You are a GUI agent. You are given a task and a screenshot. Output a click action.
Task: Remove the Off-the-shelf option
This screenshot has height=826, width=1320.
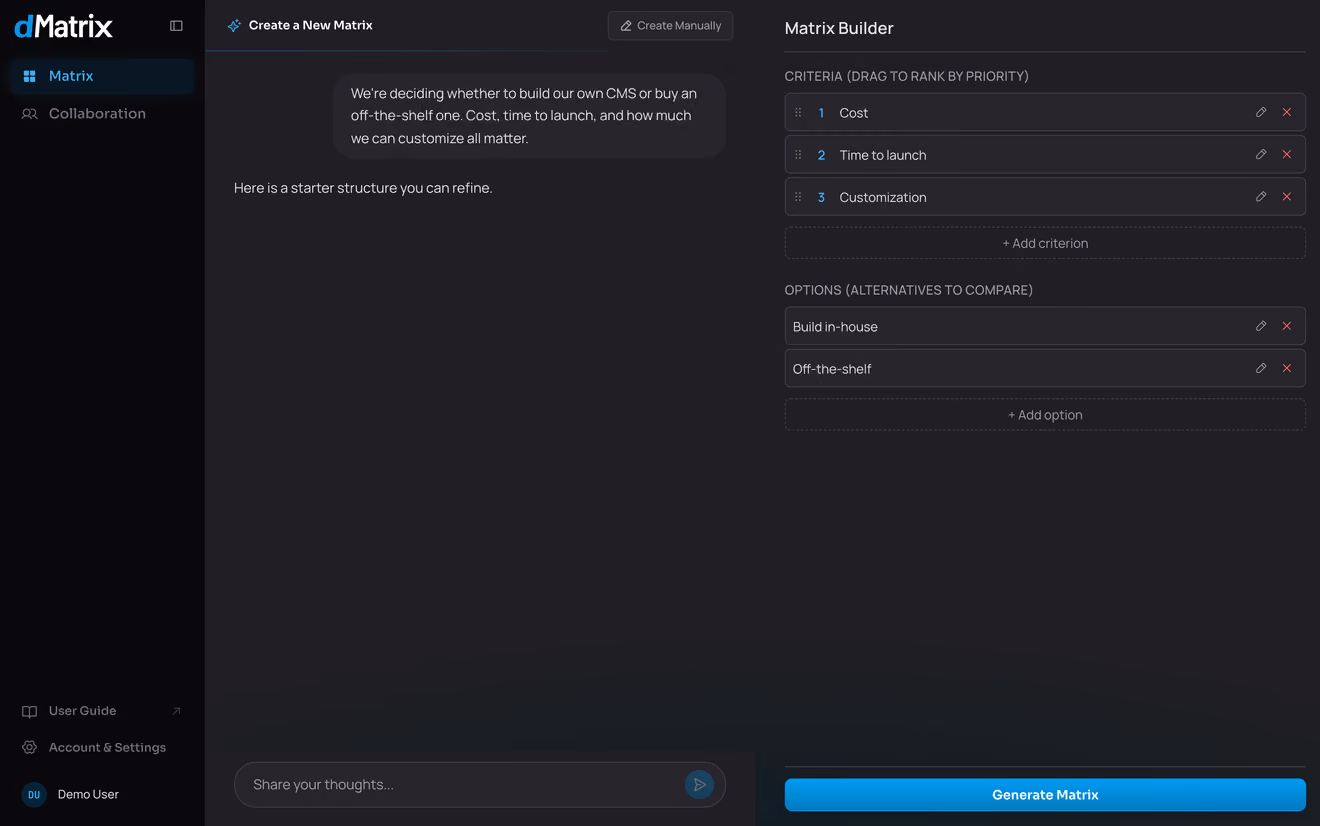pos(1287,368)
